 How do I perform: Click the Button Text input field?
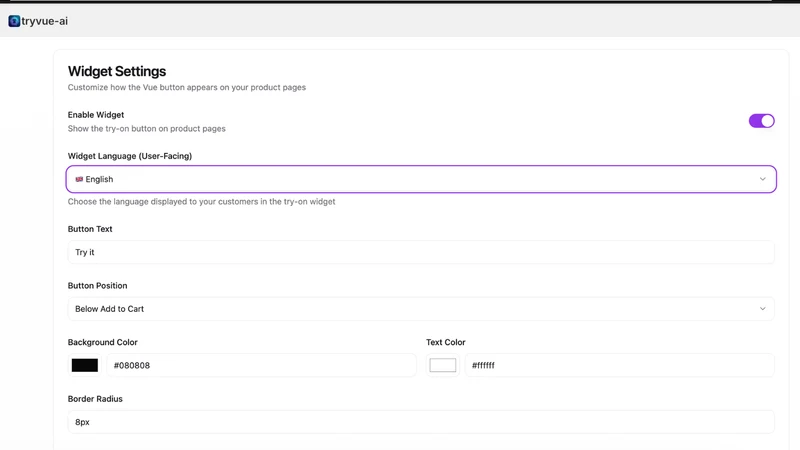[421, 252]
